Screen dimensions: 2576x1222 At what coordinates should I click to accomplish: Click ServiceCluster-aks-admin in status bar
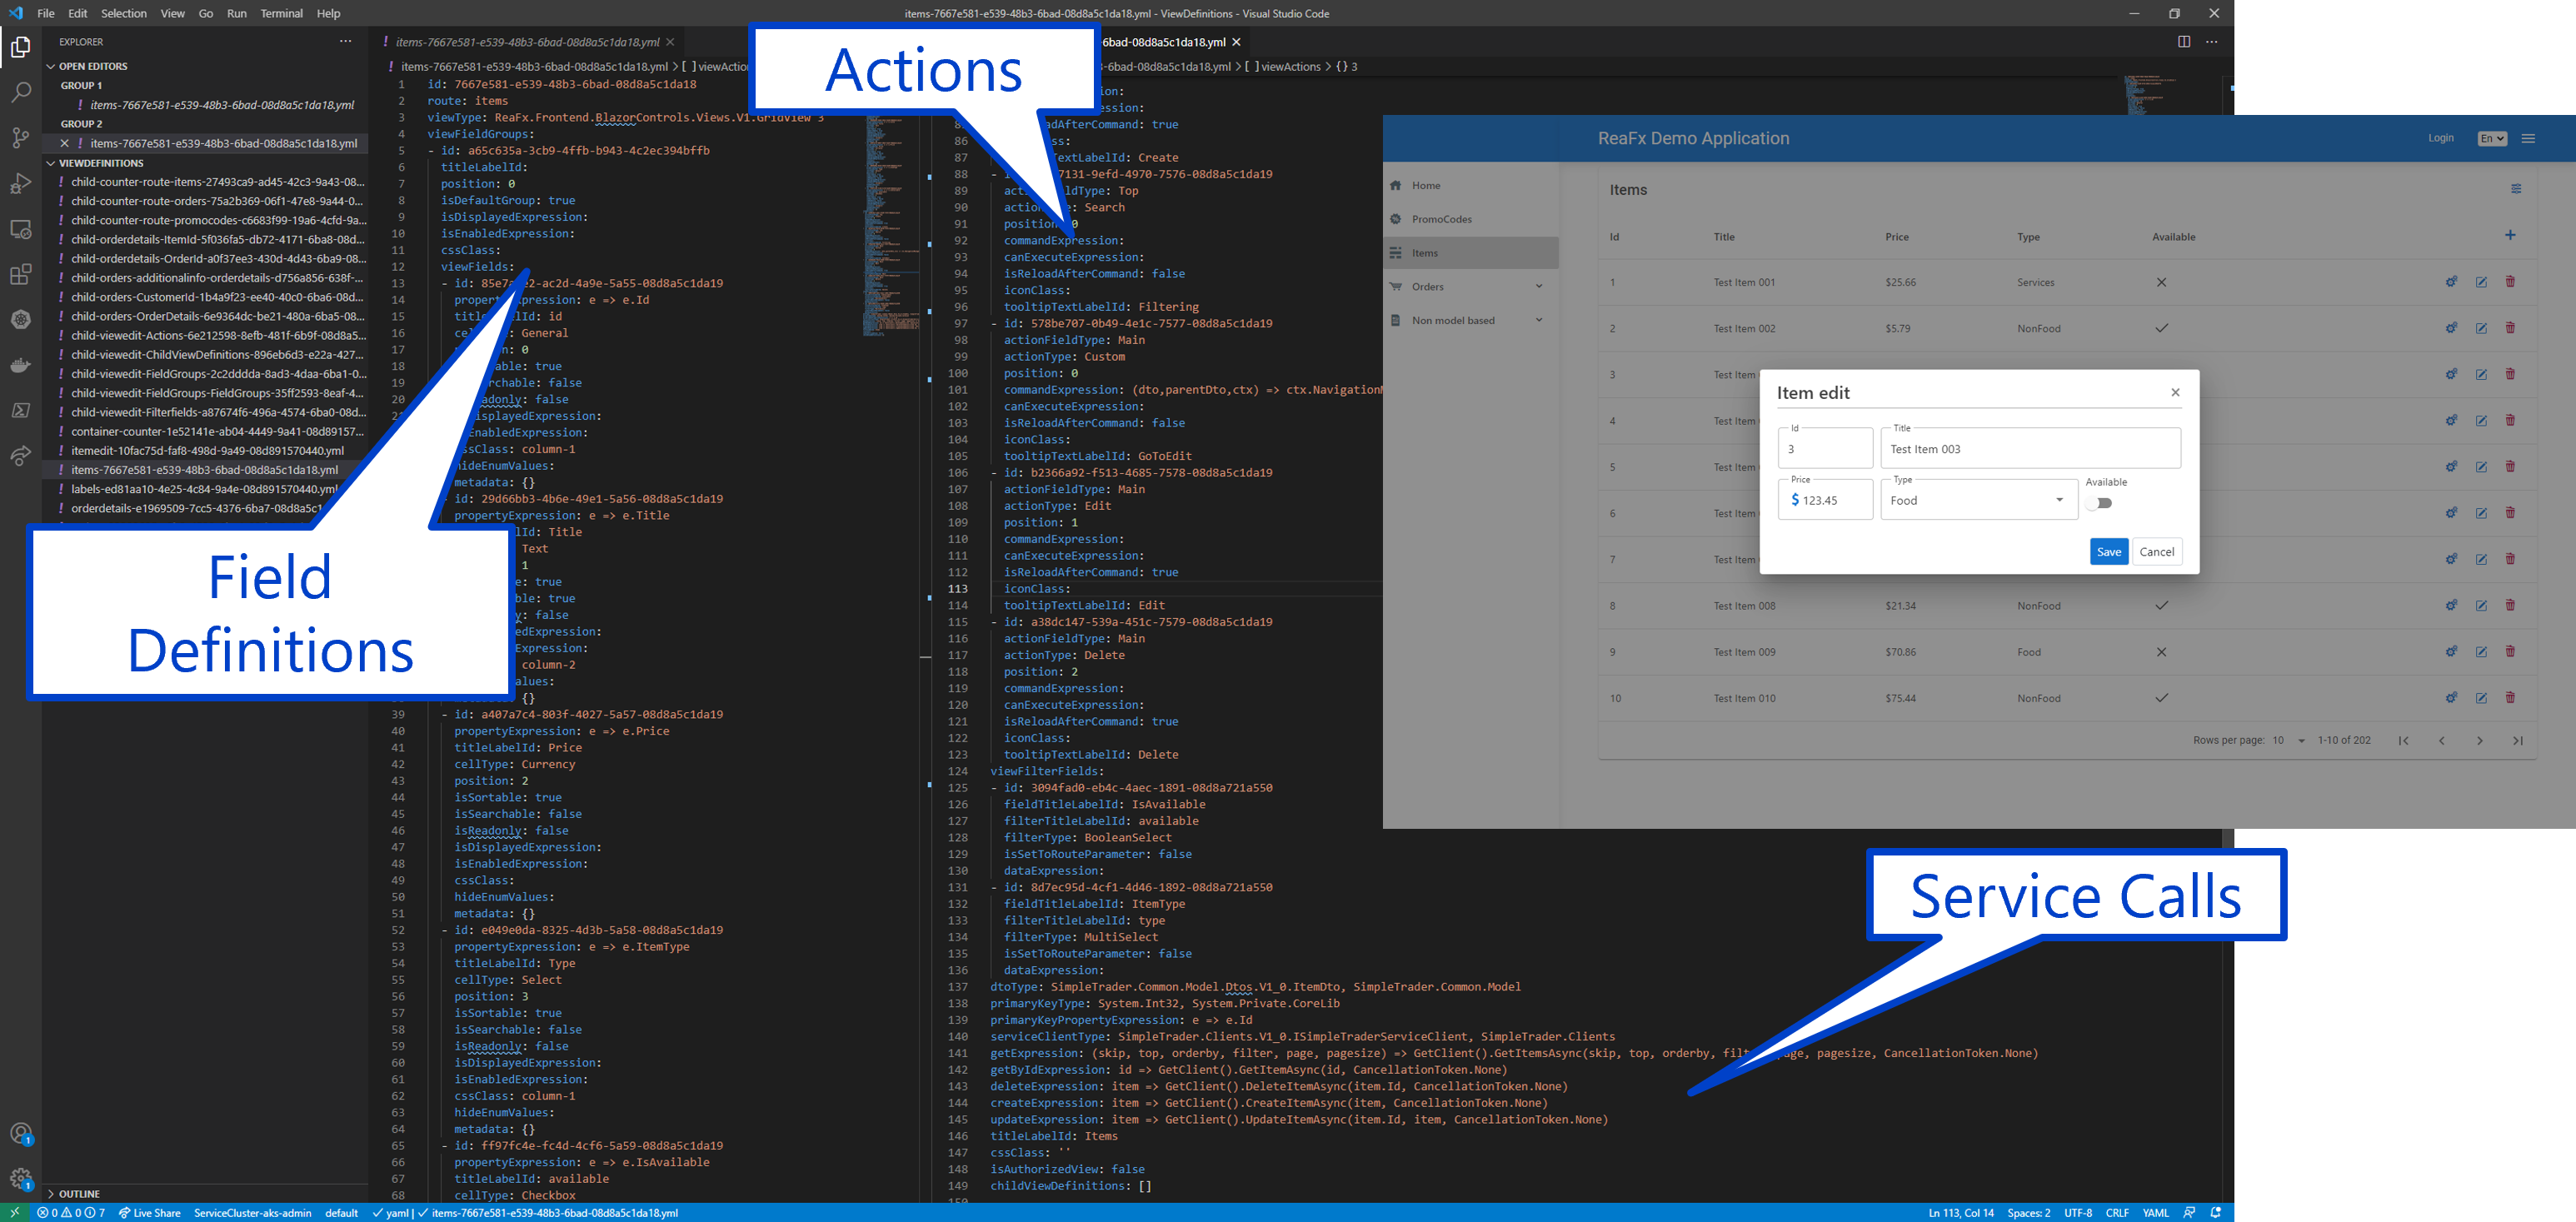click(x=252, y=1213)
